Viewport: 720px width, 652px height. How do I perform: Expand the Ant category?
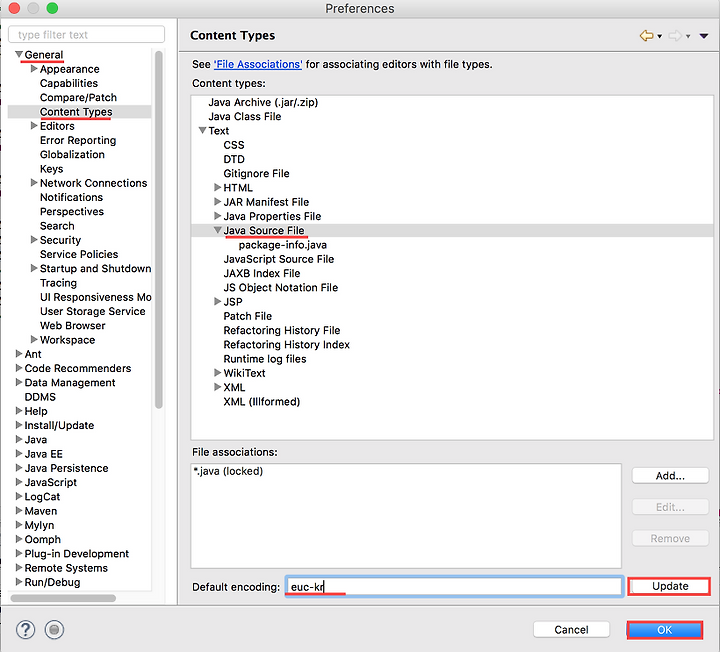[x=19, y=354]
